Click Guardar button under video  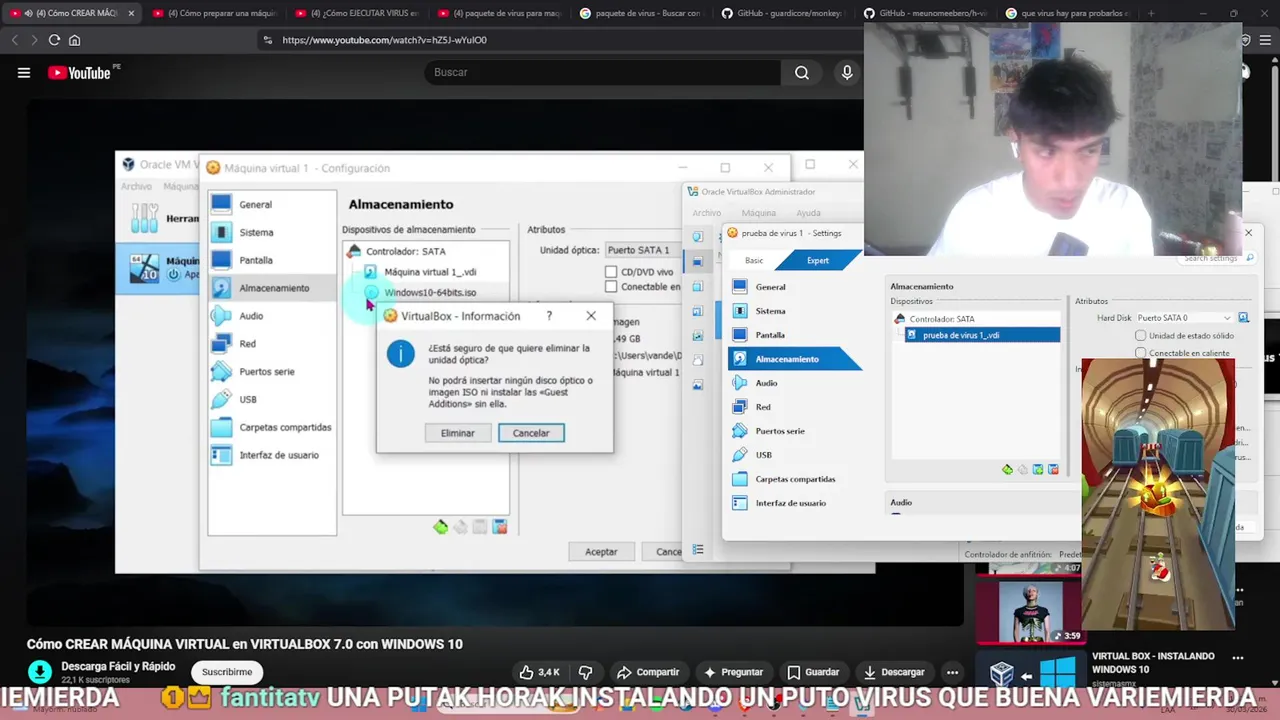[x=812, y=672]
